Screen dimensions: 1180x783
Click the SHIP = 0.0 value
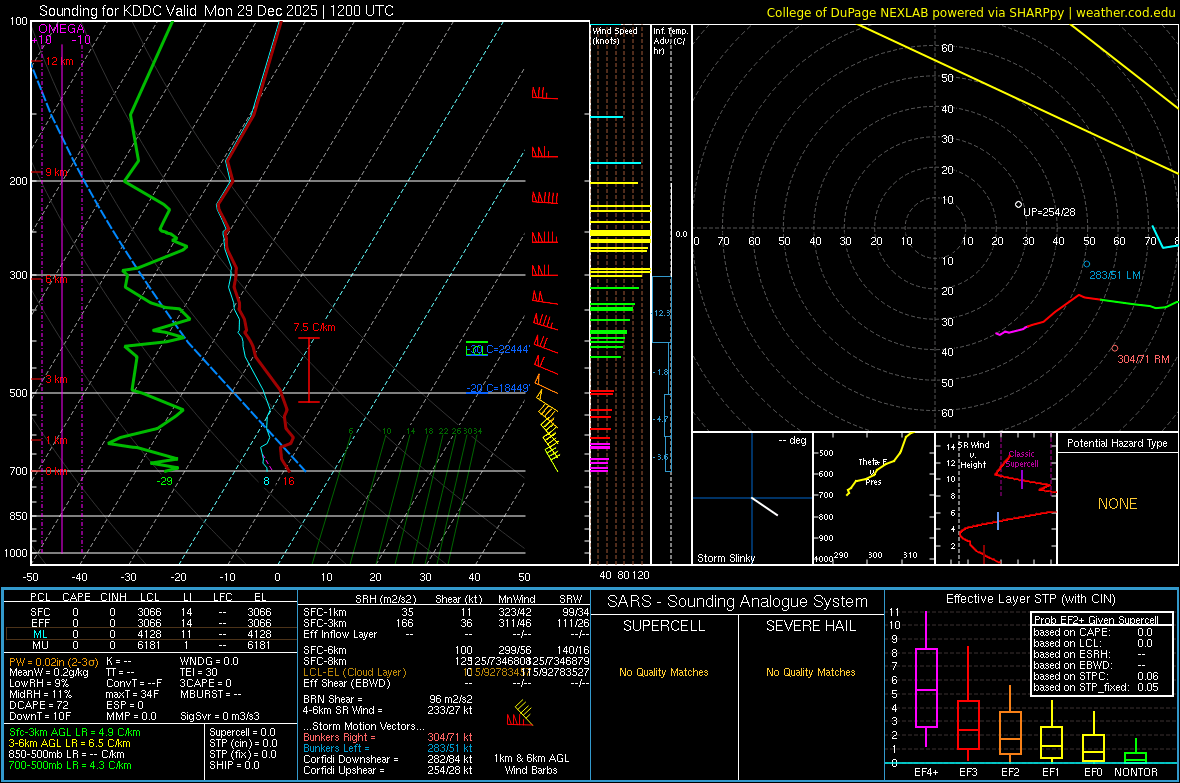click(234, 765)
